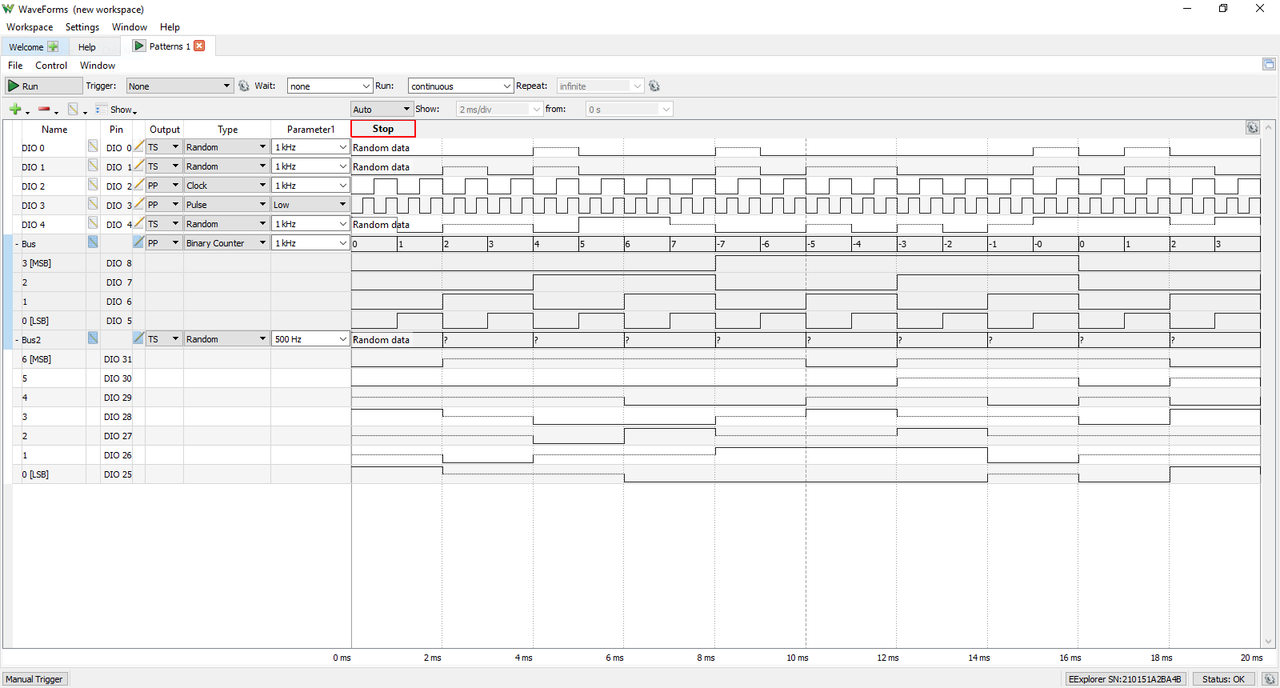
Task: Open trigger settings gear beside Trigger dropdown
Action: (243, 86)
